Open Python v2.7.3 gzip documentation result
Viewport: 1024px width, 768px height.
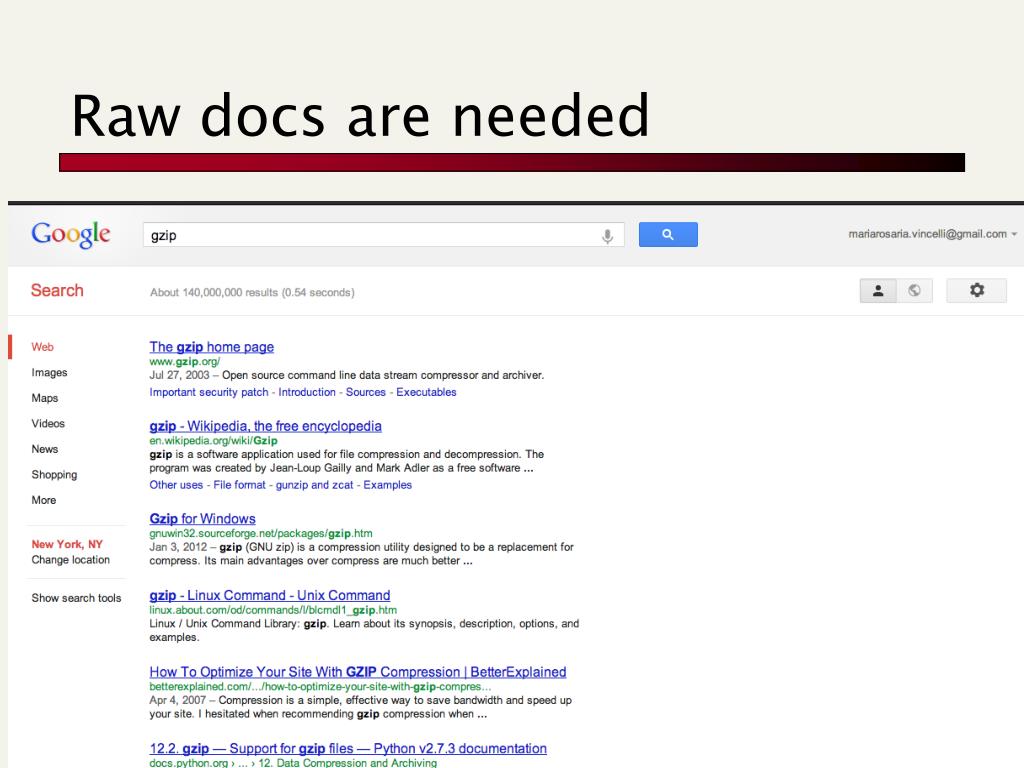pos(348,748)
